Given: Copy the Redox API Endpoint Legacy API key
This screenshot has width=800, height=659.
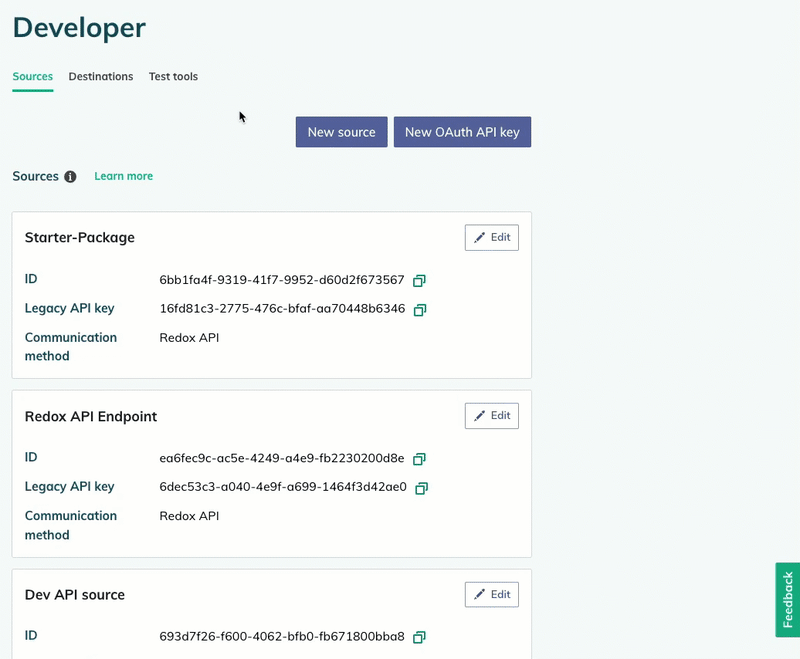Looking at the screenshot, I should [421, 488].
